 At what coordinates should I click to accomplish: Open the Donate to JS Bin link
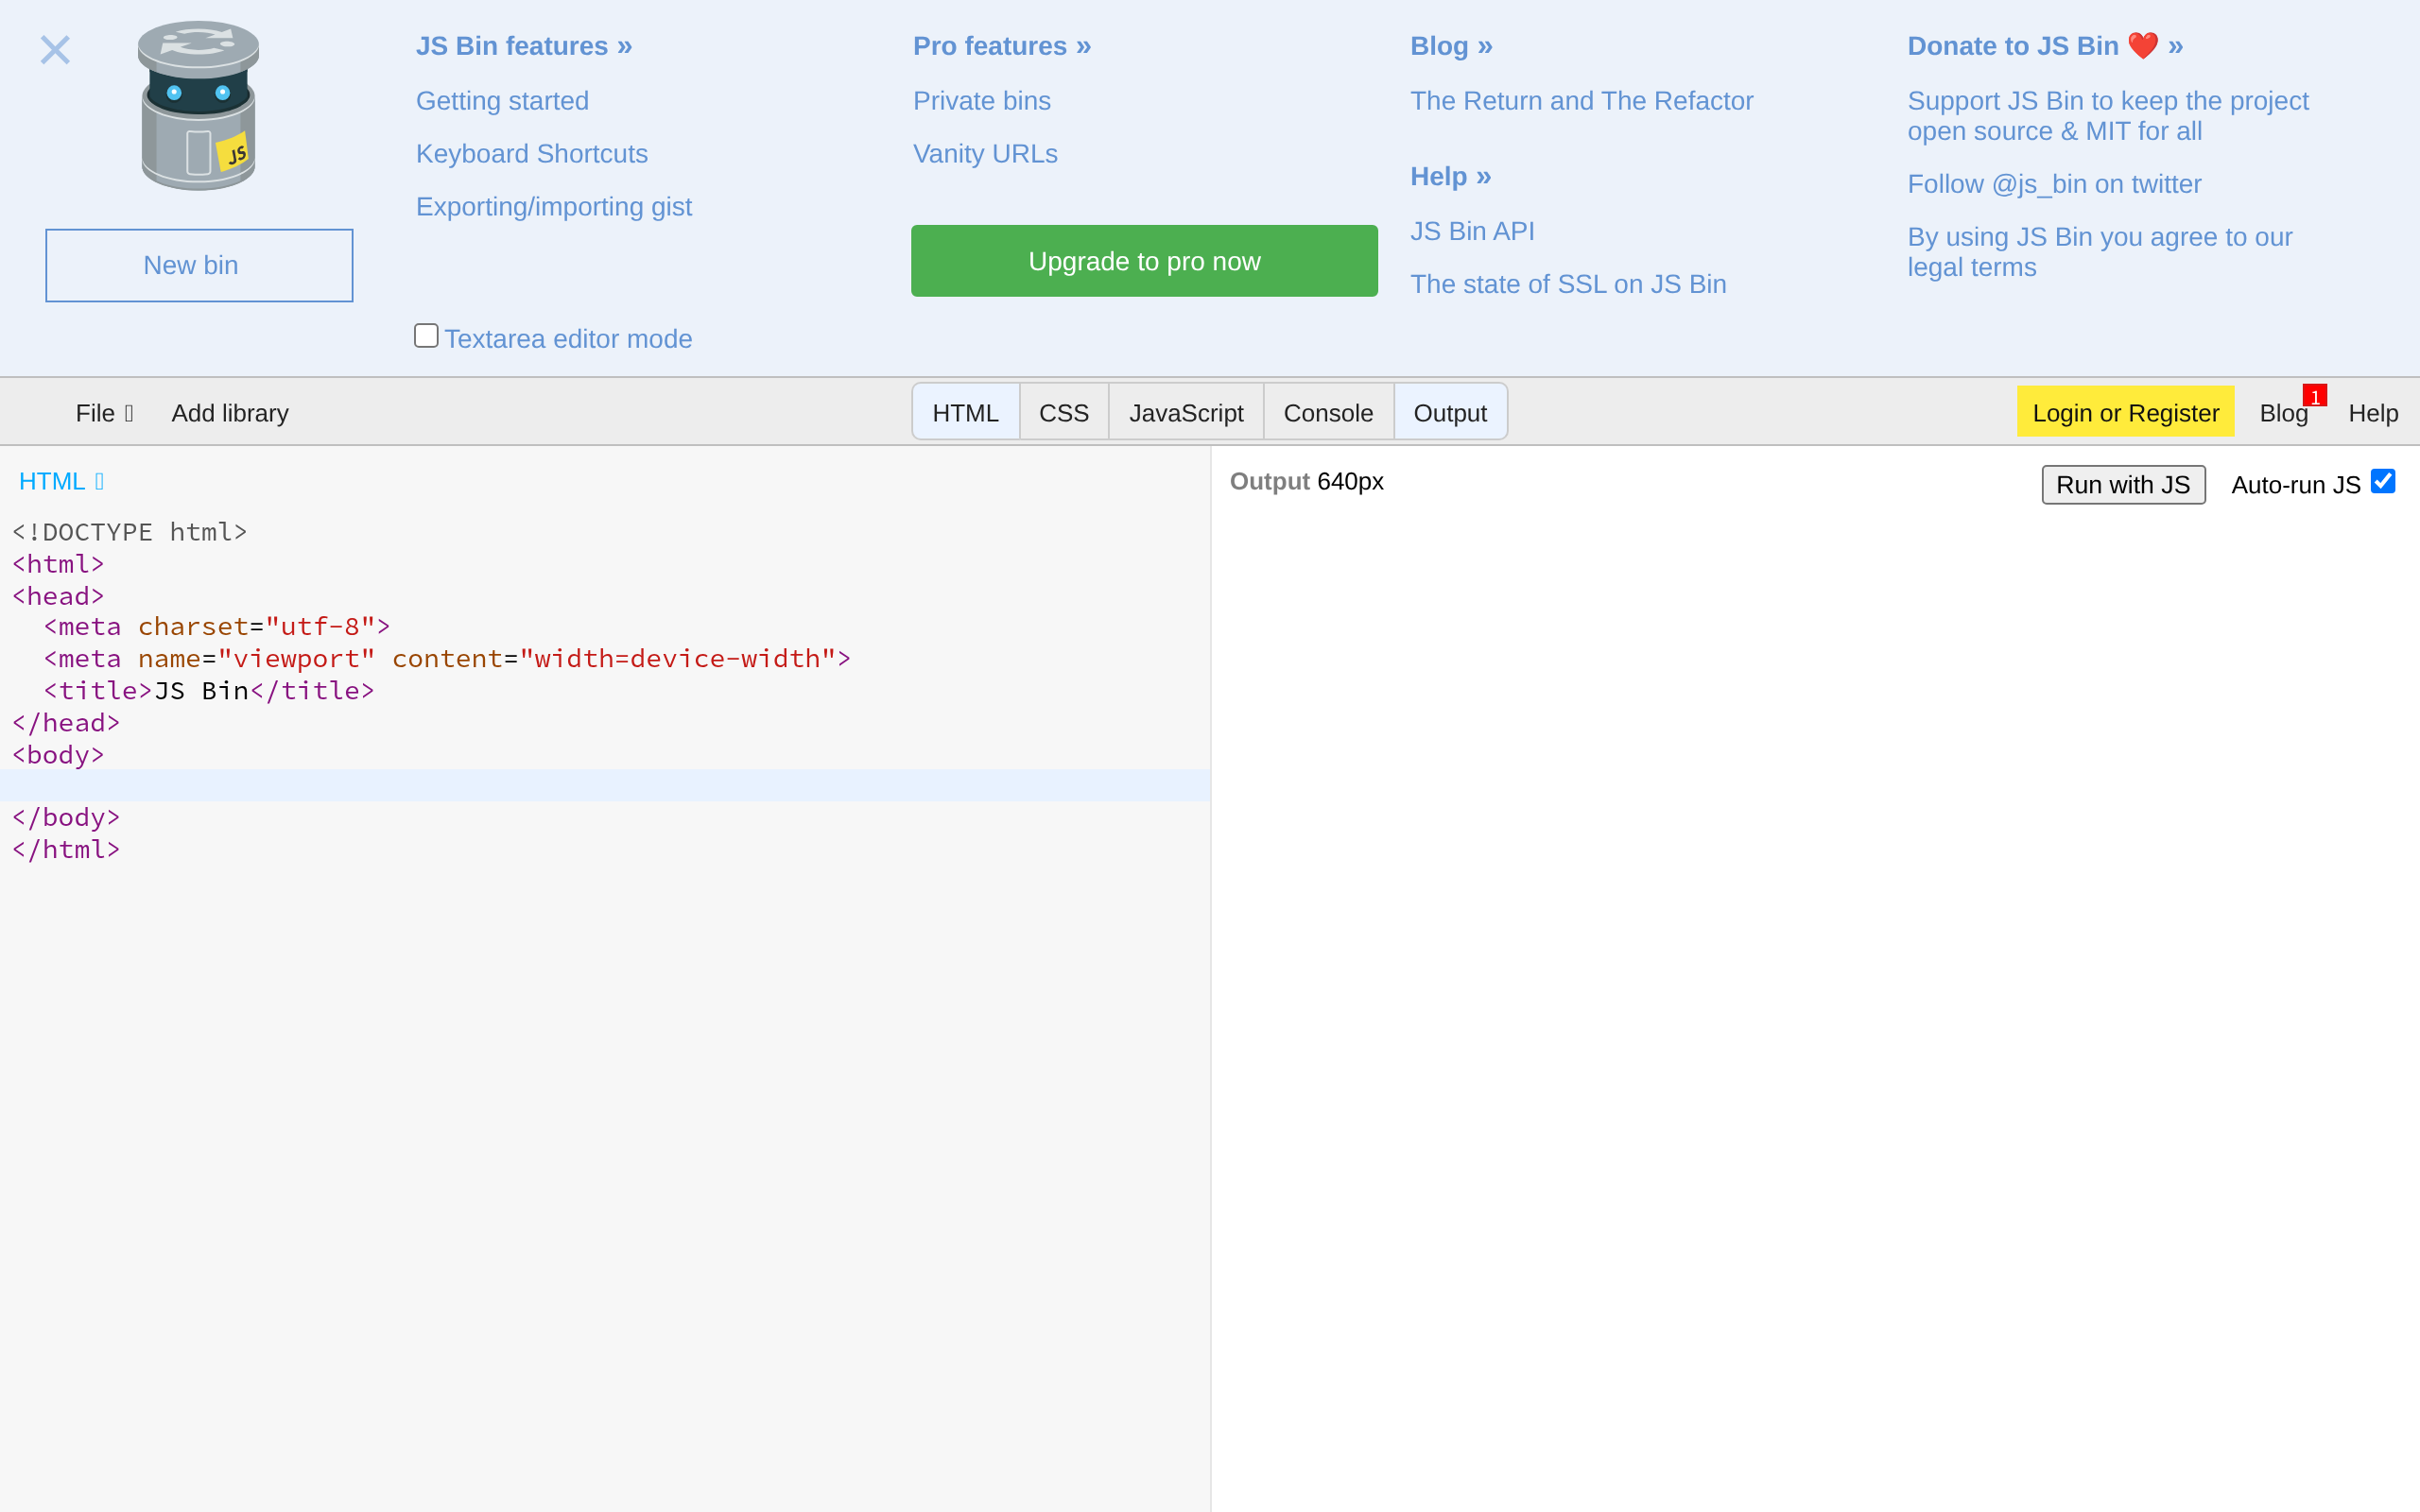tap(2045, 46)
